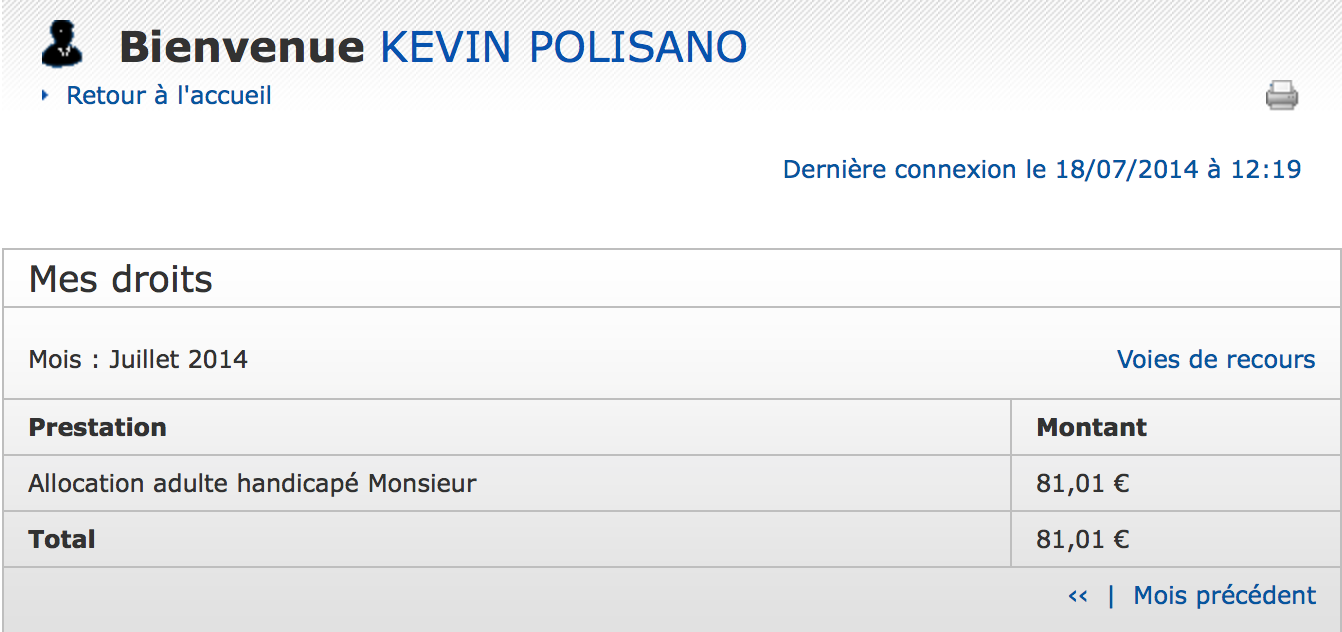
Task: Click the printer icon
Action: pos(1282,96)
